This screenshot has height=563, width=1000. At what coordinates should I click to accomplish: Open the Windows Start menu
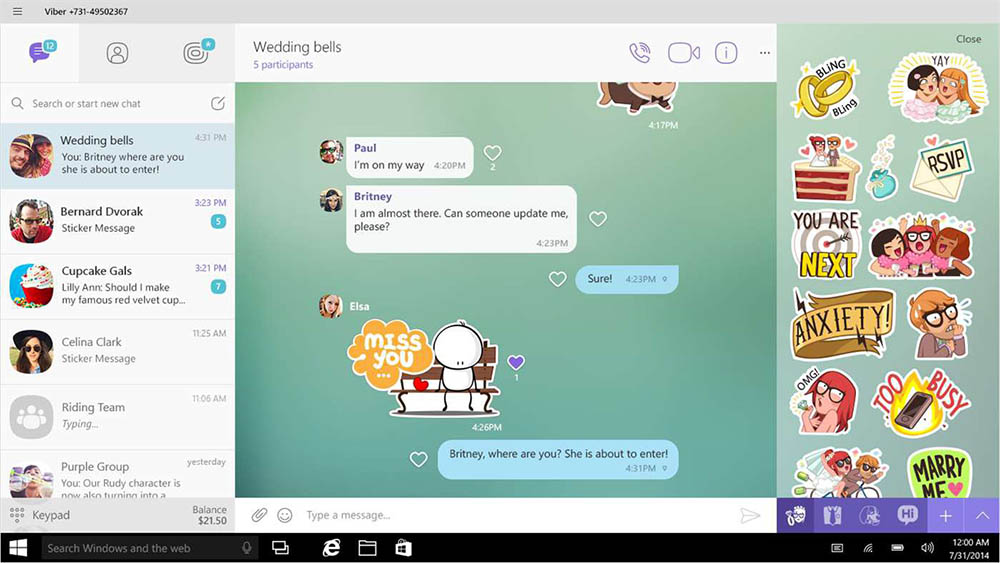[x=18, y=548]
